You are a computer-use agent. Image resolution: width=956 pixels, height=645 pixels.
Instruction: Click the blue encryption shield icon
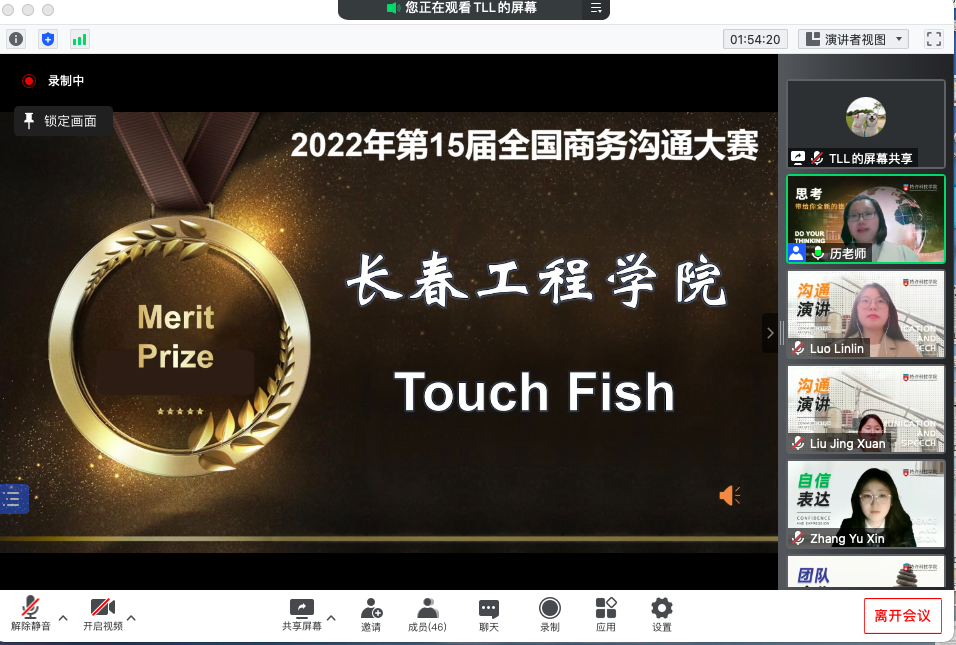pyautogui.click(x=47, y=39)
